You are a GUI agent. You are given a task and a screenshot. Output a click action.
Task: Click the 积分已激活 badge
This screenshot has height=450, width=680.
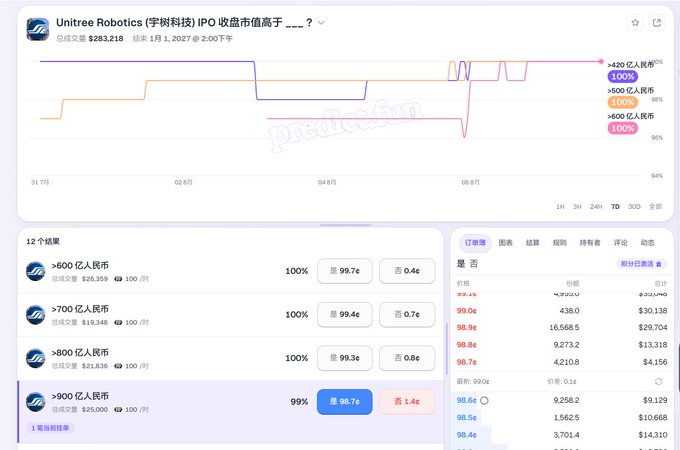[x=641, y=264]
